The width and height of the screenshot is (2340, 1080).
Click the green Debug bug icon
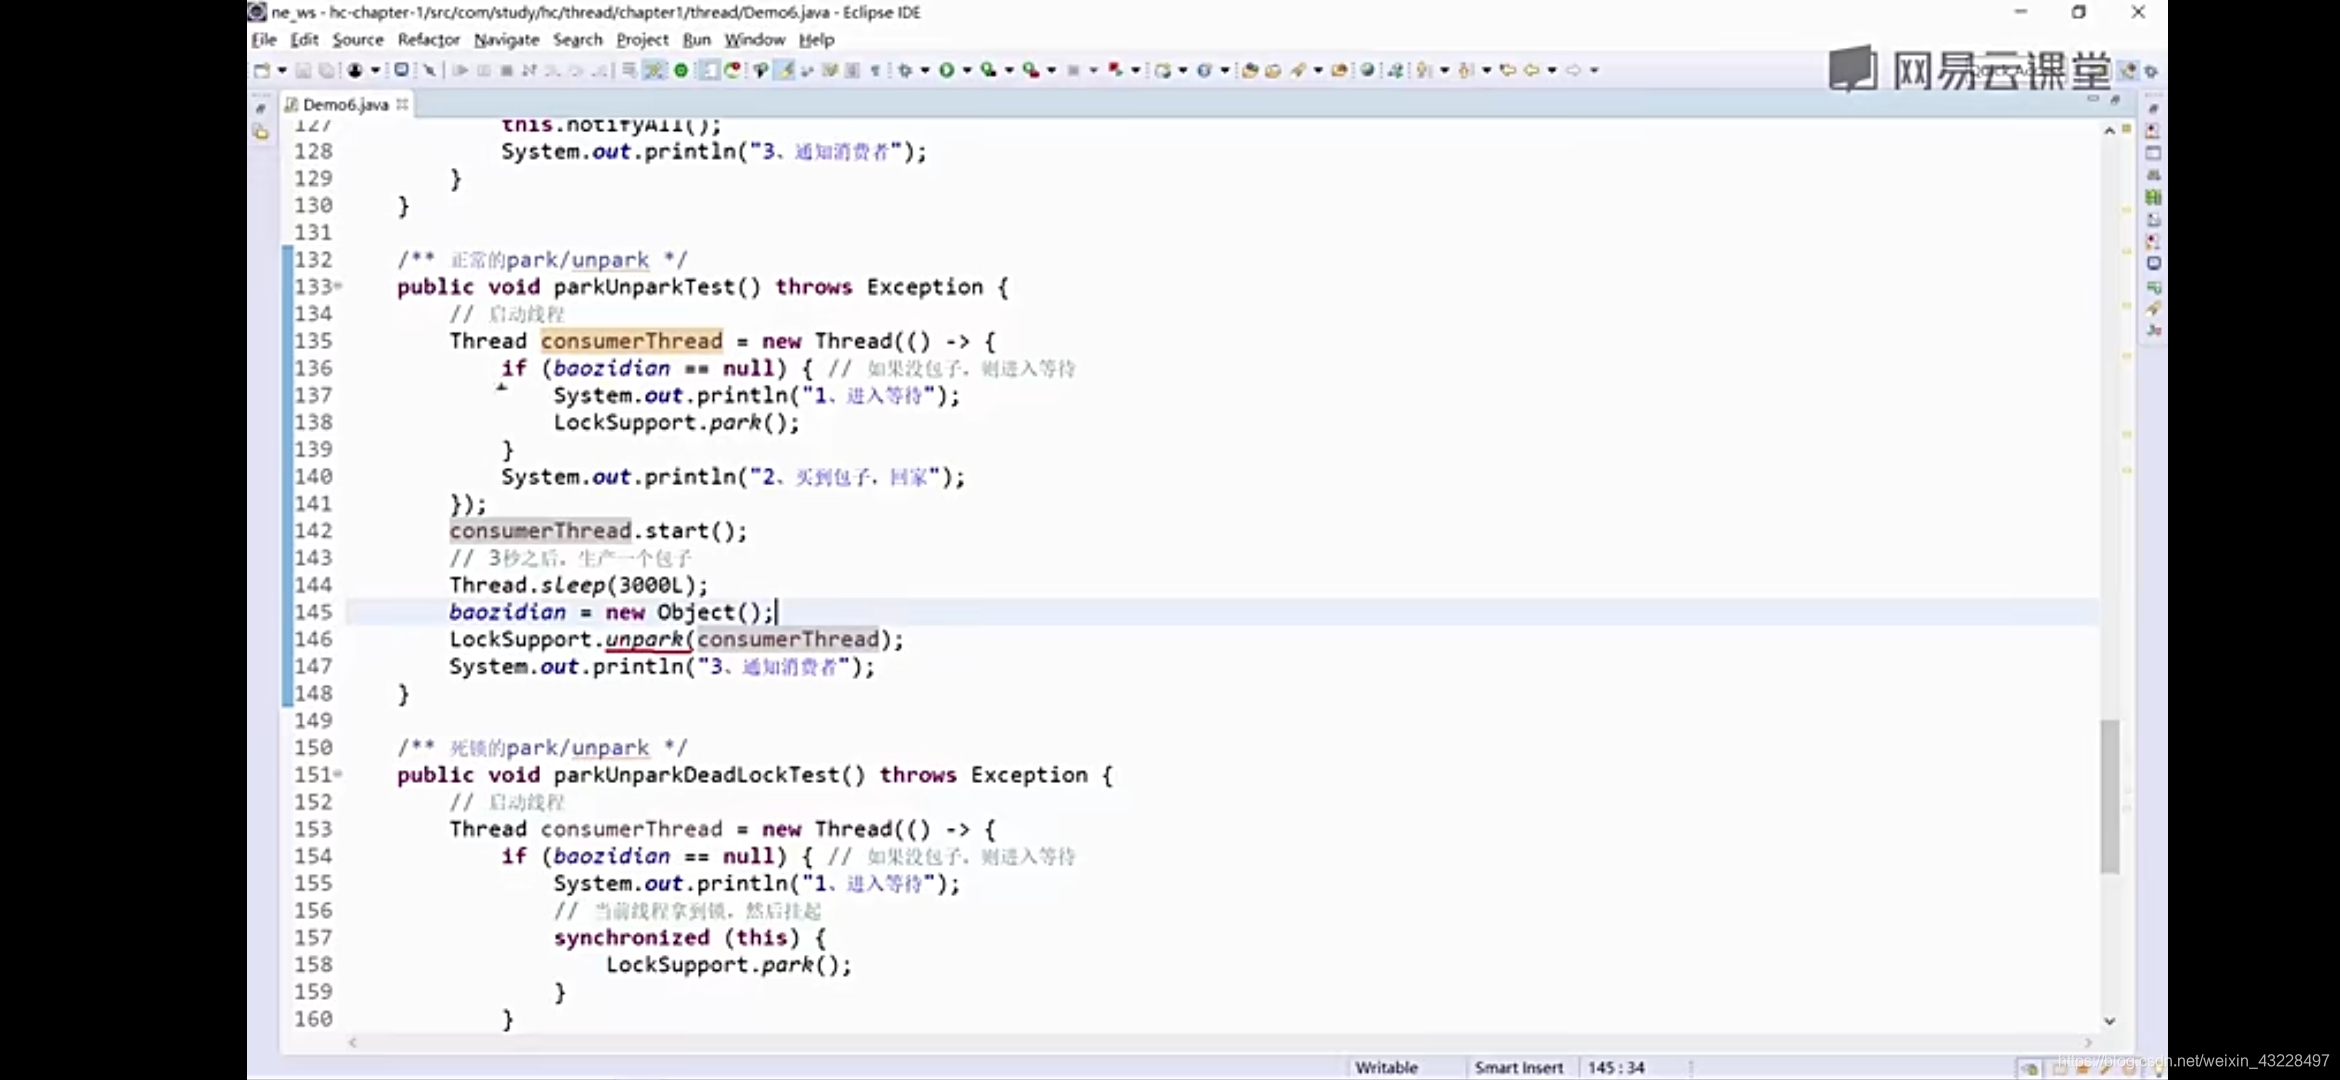905,70
